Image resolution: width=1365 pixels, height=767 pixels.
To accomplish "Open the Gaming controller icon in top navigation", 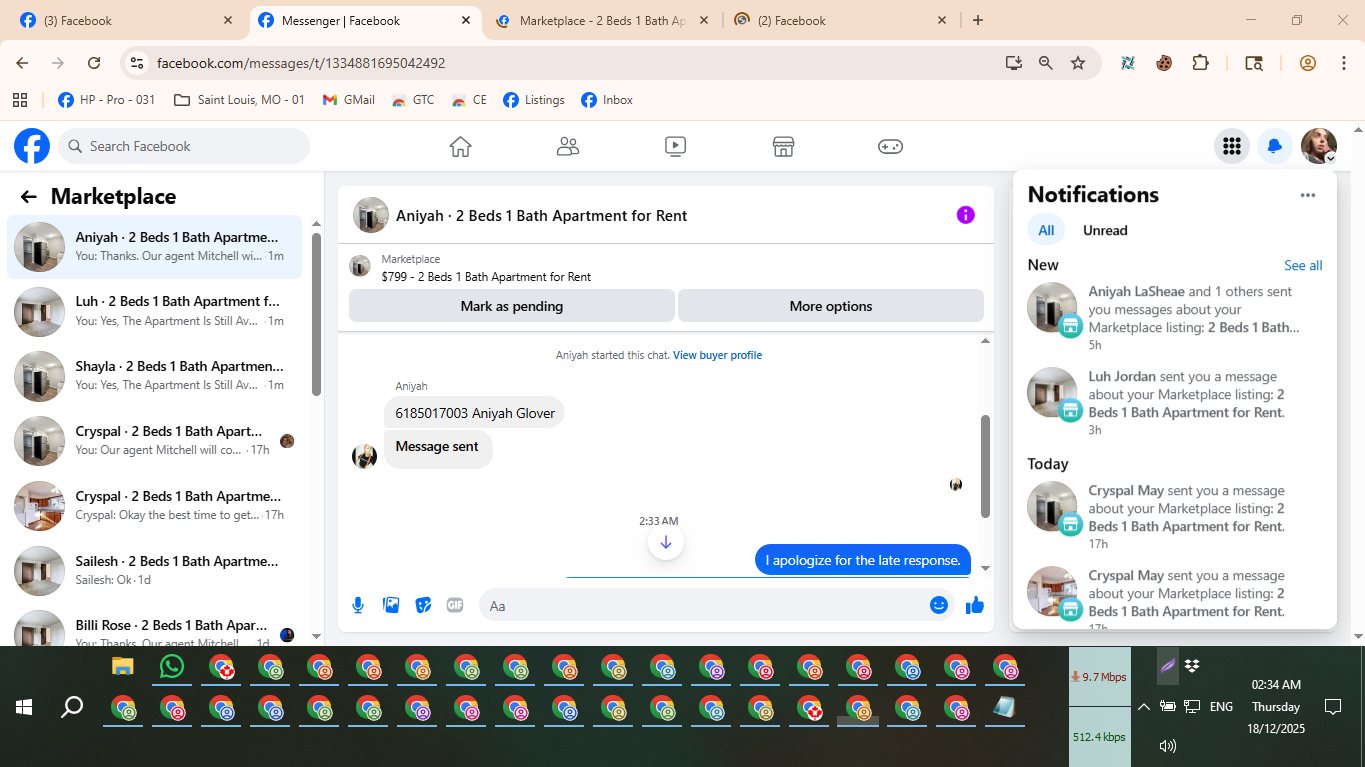I will click(890, 147).
